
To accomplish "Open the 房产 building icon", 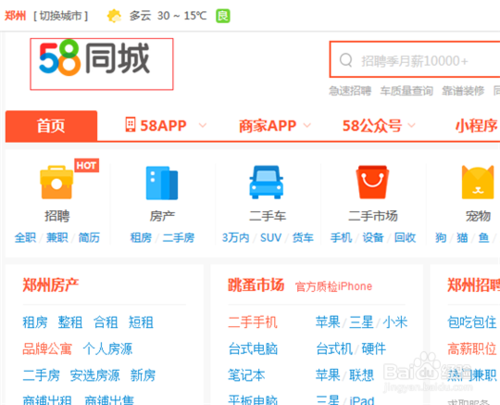I will point(162,183).
